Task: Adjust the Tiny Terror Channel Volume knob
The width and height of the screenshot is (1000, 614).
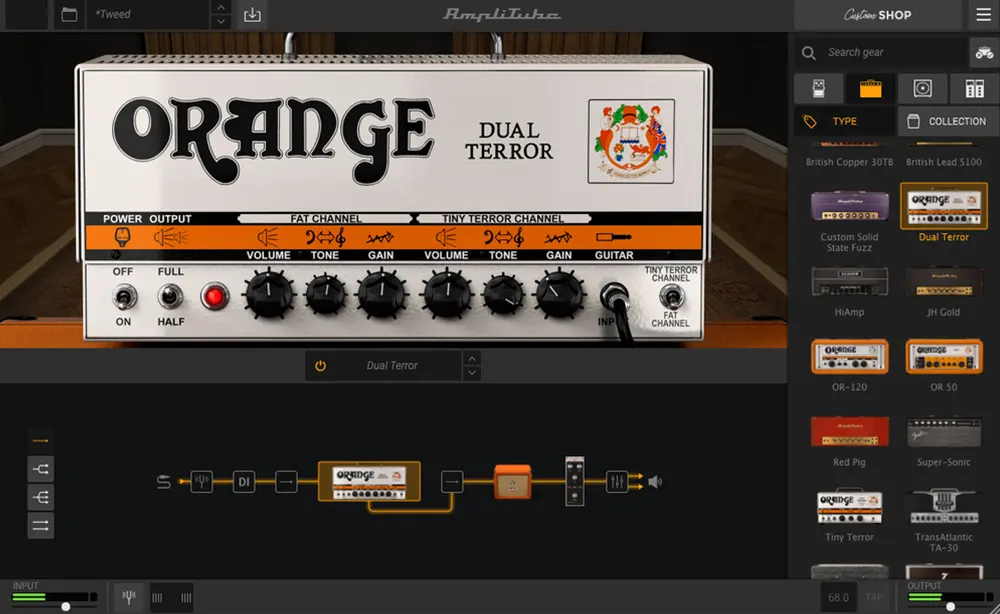Action: 447,295
